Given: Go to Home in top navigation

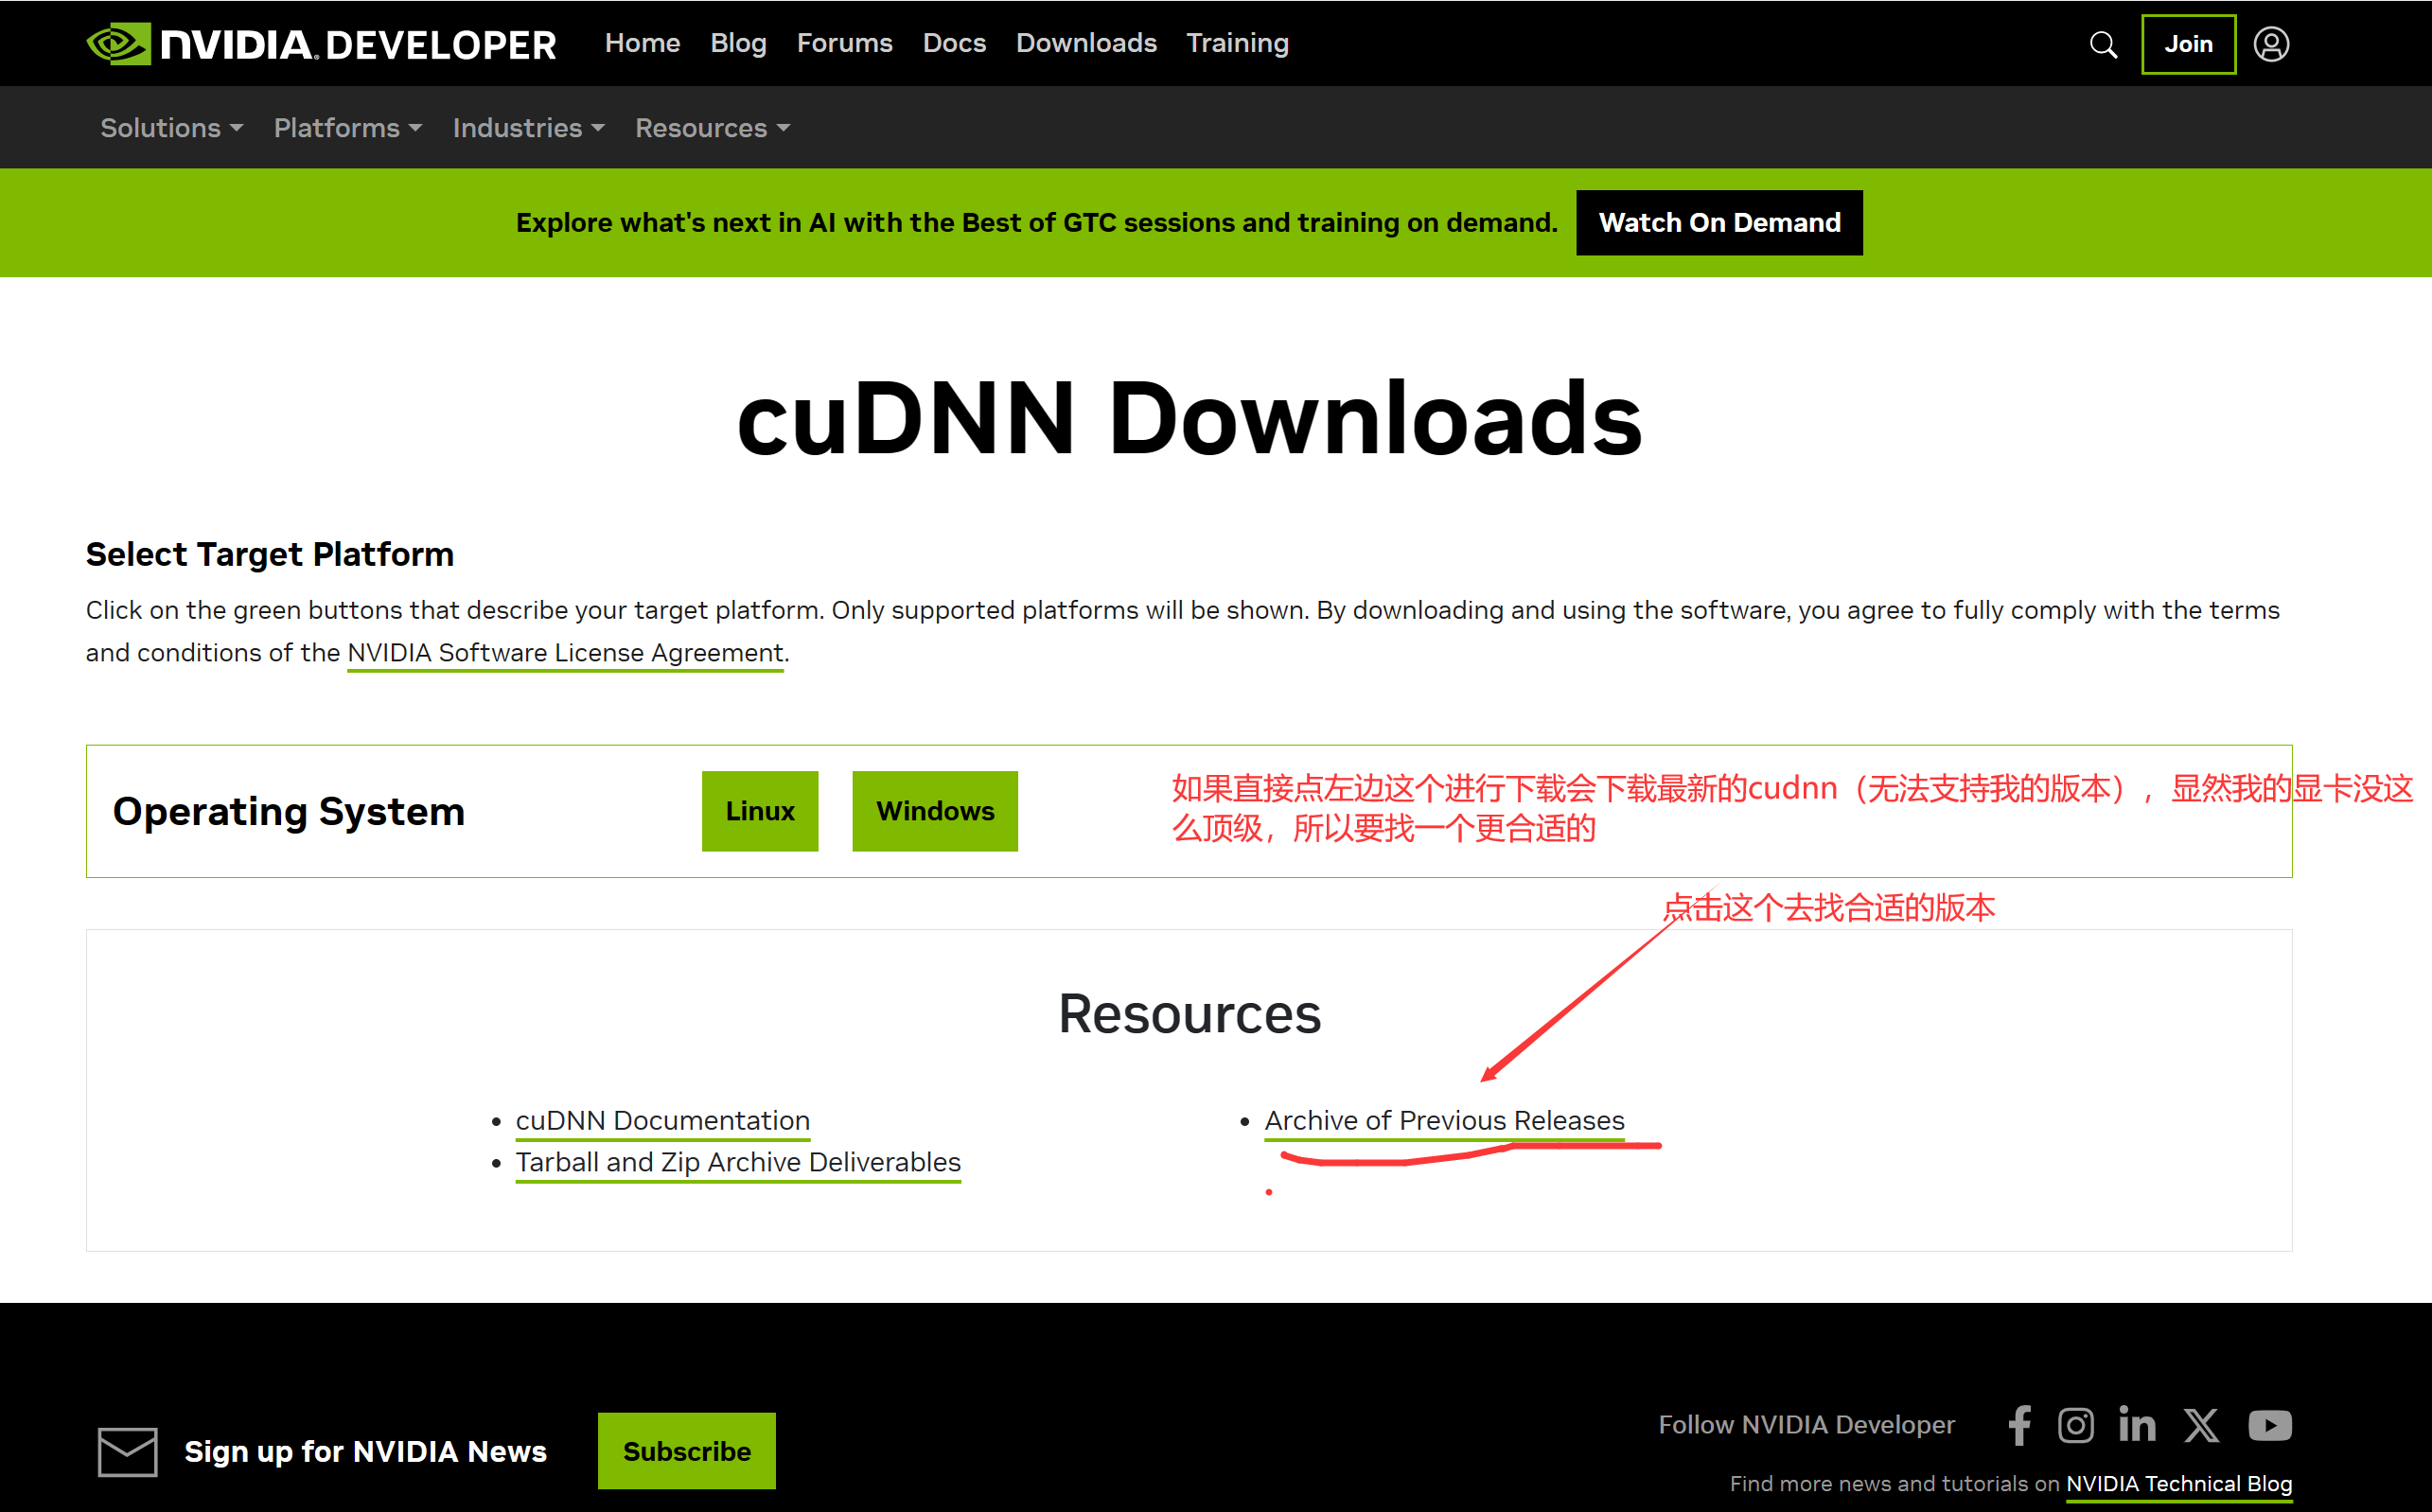Looking at the screenshot, I should click(x=642, y=43).
